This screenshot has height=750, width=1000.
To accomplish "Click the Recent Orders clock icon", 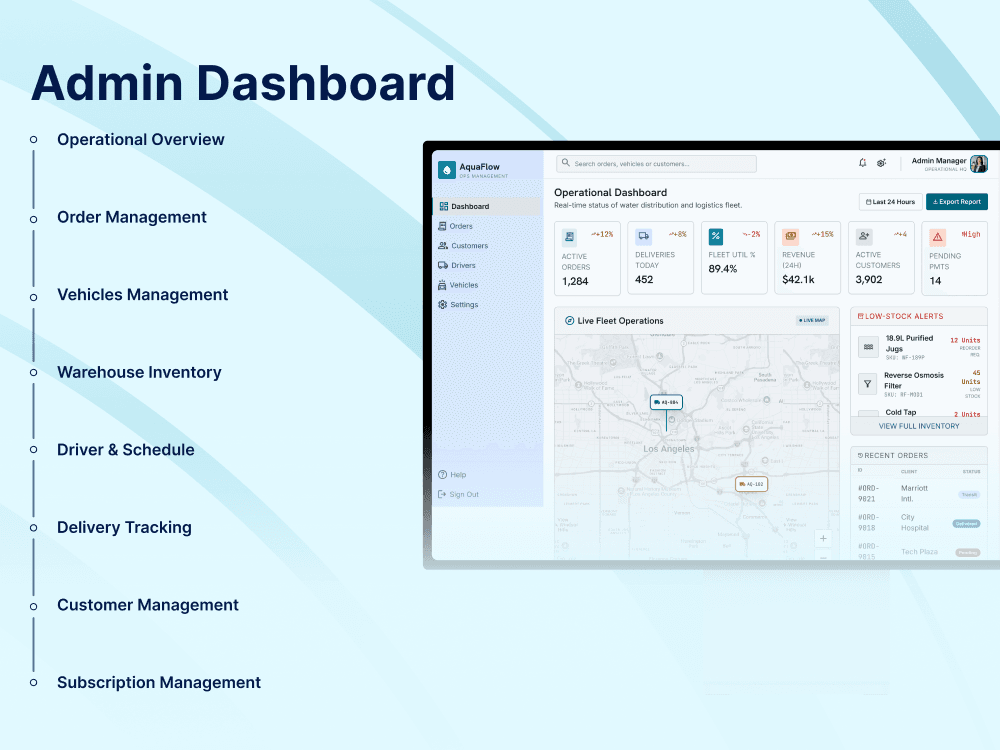I will [860, 455].
